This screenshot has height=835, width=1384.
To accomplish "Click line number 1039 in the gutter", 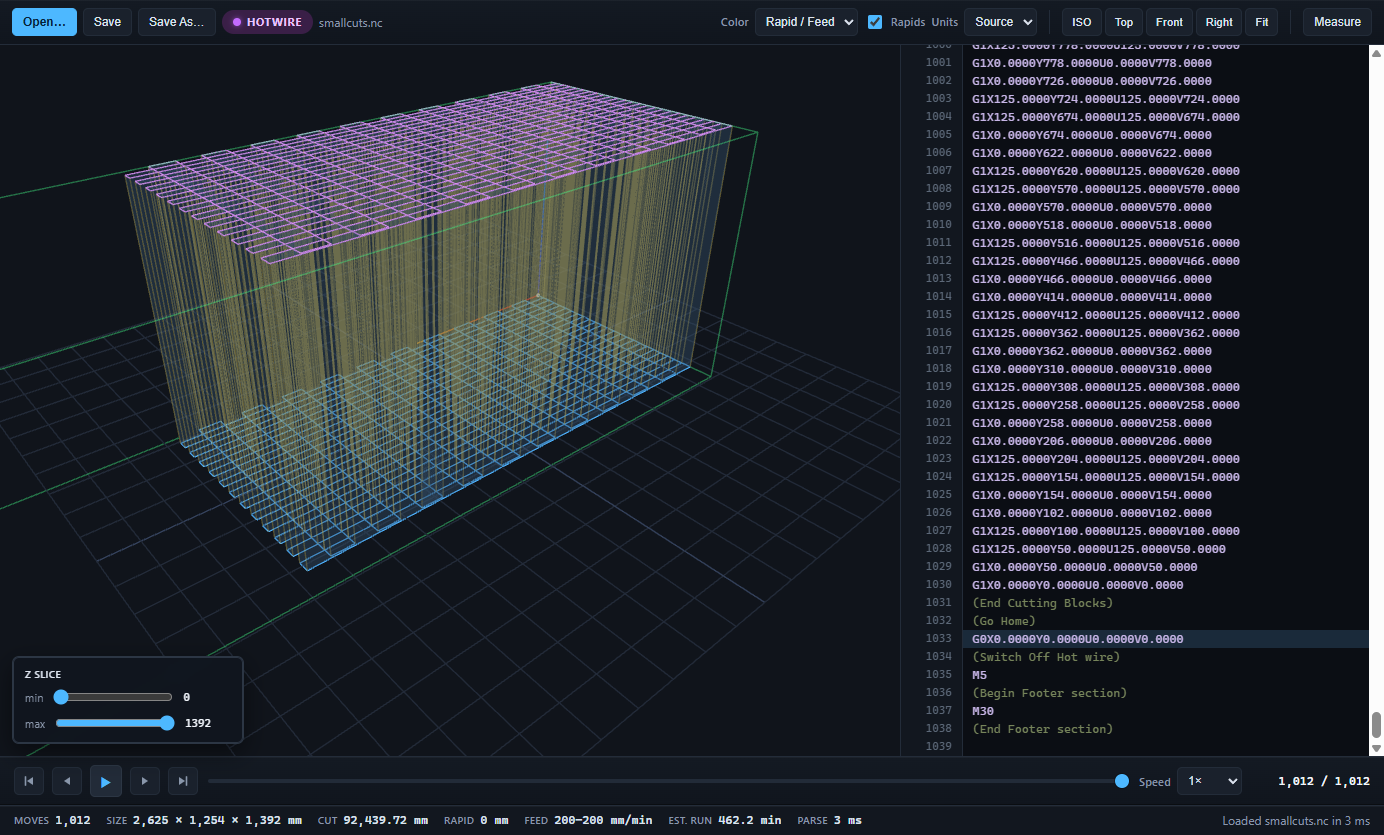I will pyautogui.click(x=938, y=747).
